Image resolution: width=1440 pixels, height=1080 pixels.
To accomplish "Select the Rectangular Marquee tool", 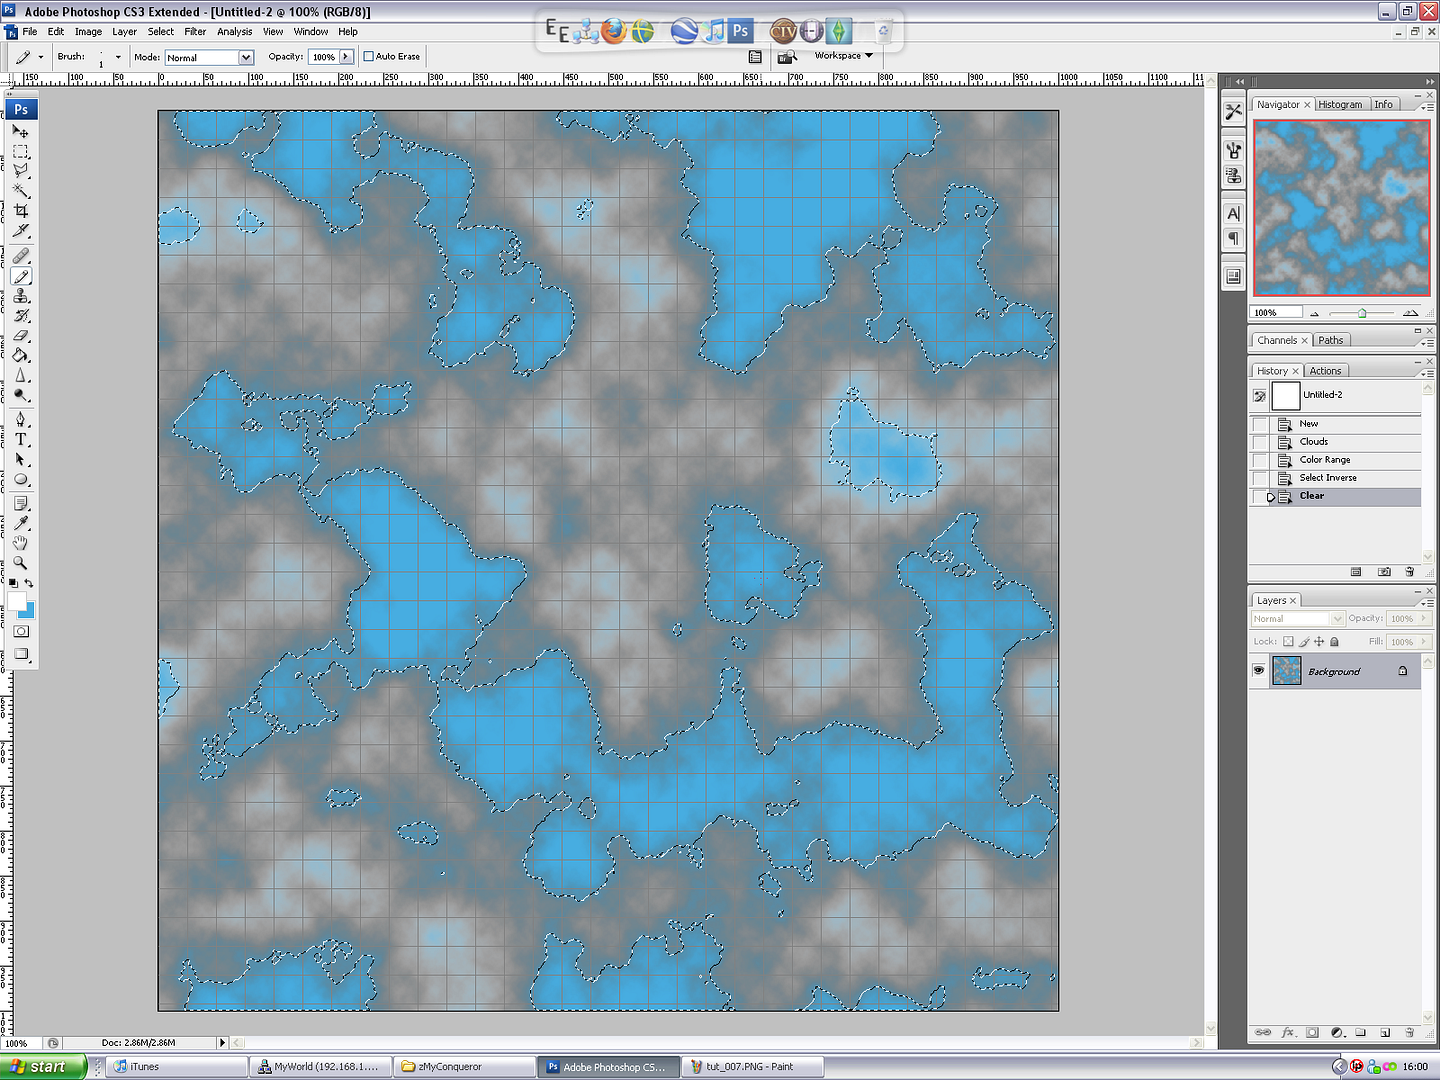I will (20, 152).
